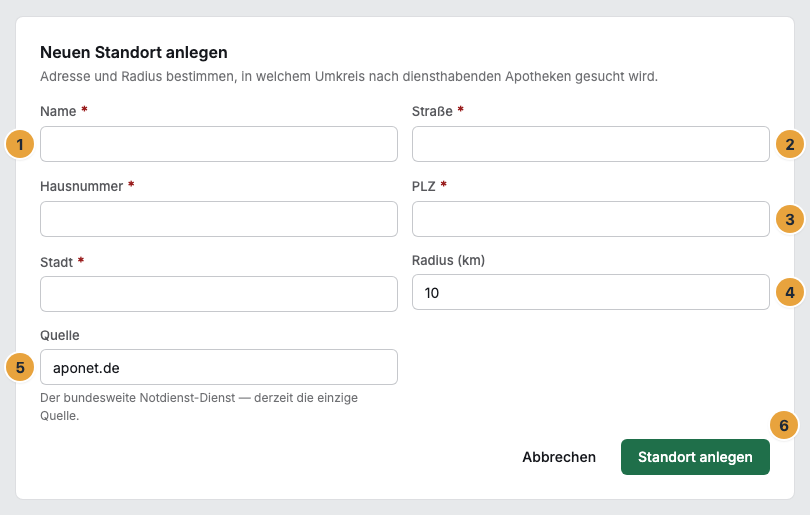The image size is (810, 515).
Task: Cancel with the Abbrechen button
Action: click(x=559, y=457)
